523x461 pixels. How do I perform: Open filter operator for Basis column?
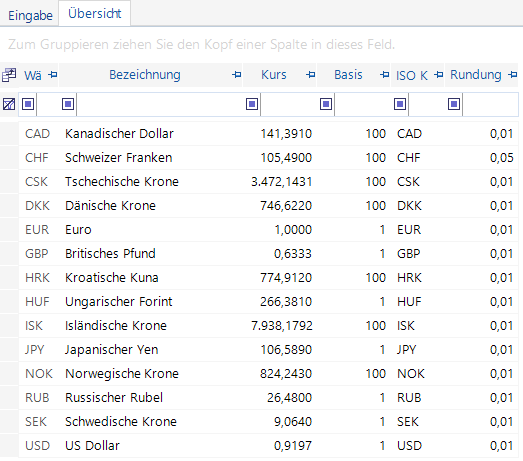[326, 104]
